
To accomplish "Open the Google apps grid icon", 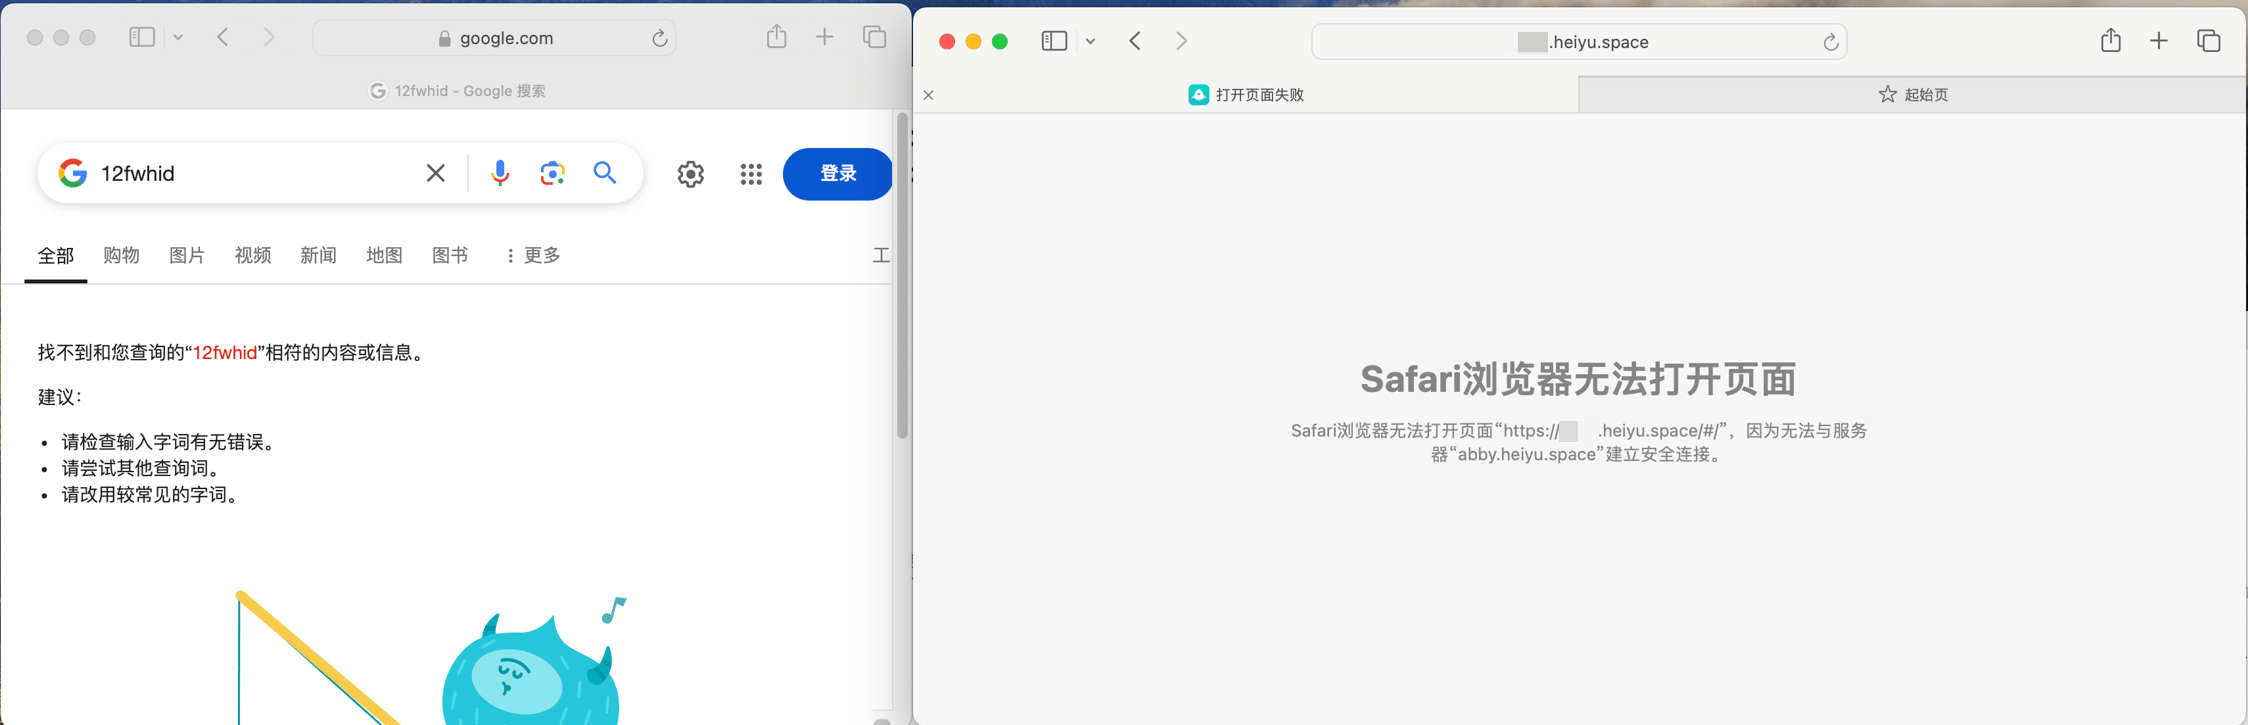I will pyautogui.click(x=751, y=174).
